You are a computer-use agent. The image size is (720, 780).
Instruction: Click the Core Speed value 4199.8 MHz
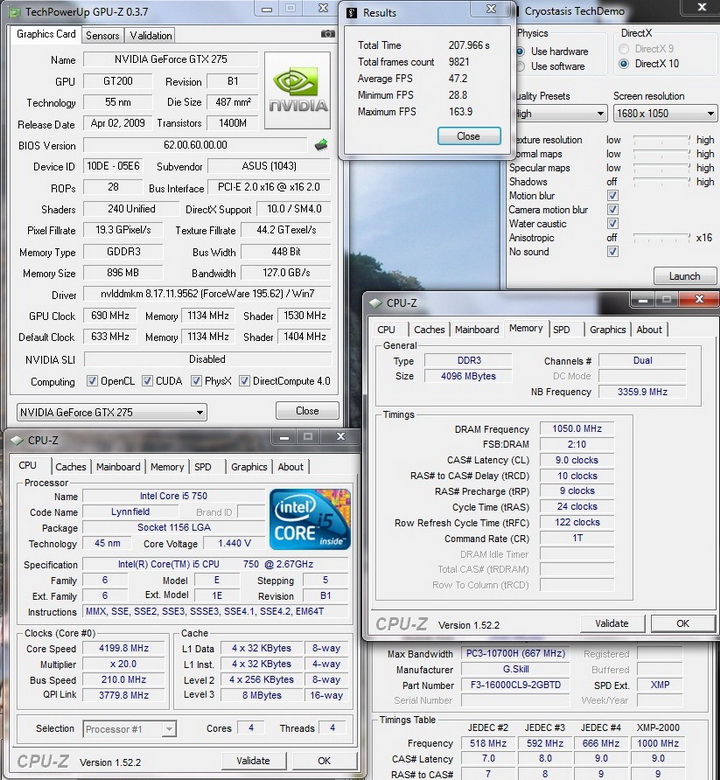point(123,648)
